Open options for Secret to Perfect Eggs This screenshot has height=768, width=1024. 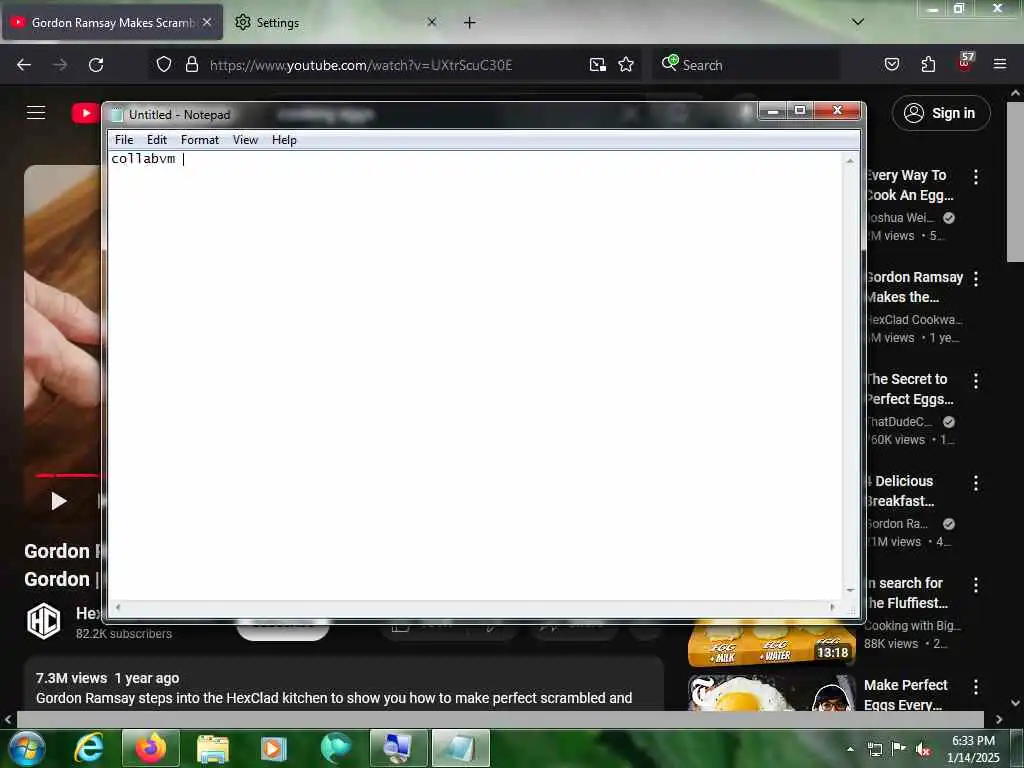click(x=976, y=381)
